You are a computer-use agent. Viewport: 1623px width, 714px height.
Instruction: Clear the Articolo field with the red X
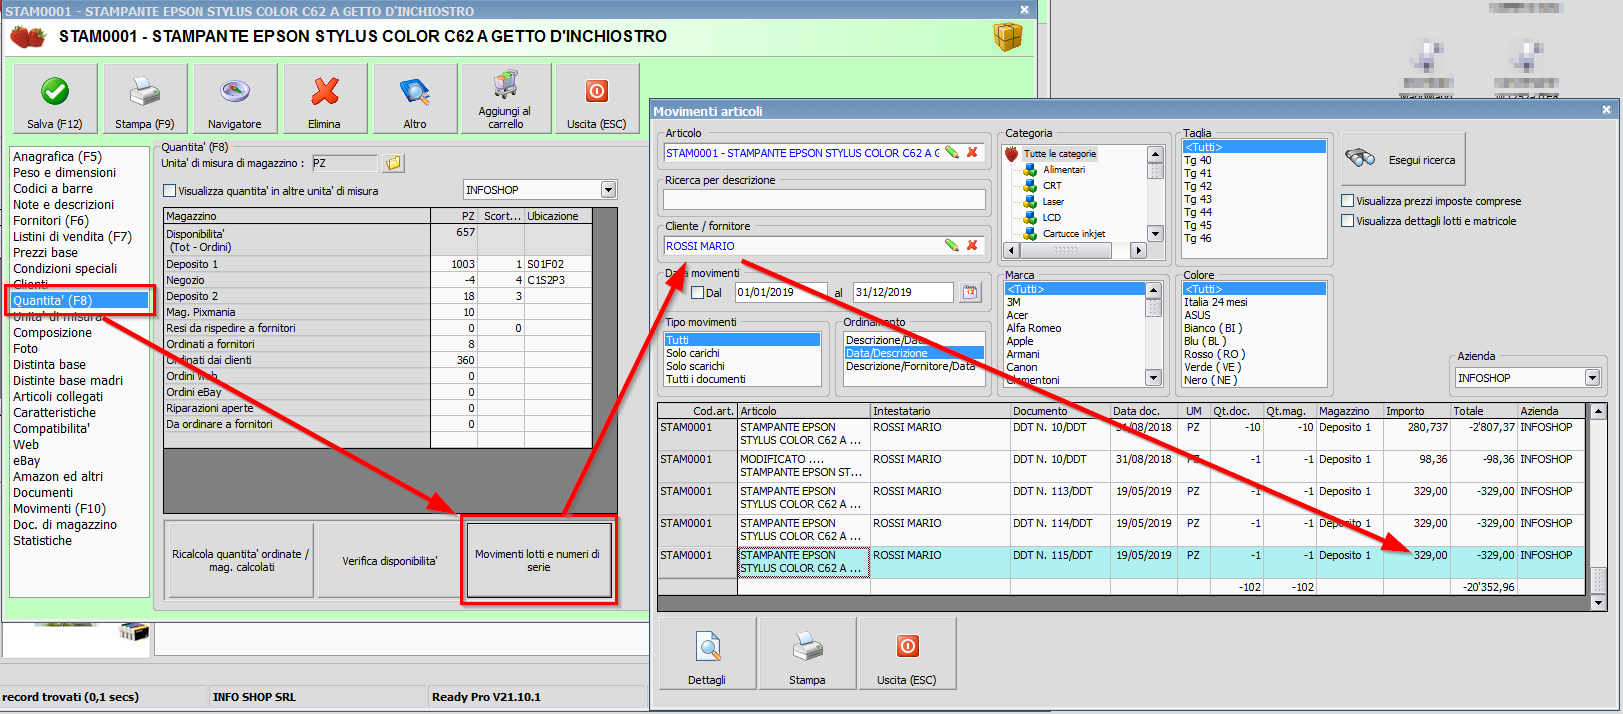(x=972, y=153)
